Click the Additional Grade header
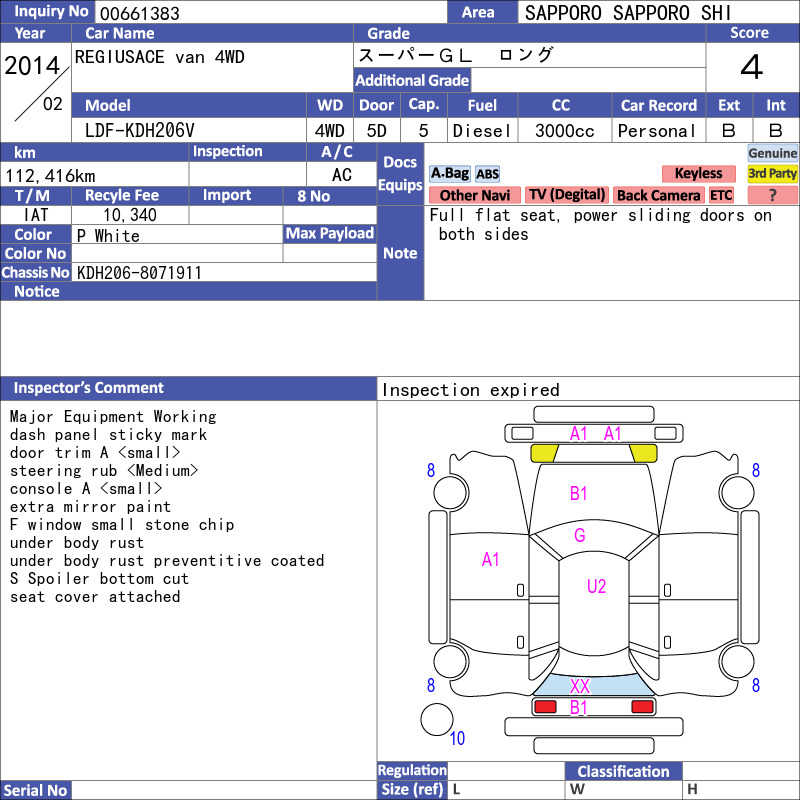The width and height of the screenshot is (800, 800). 412,80
